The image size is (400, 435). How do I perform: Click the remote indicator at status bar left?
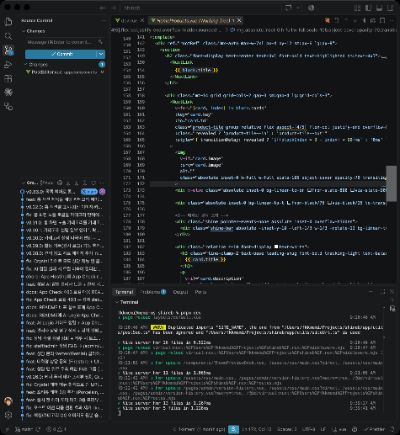6,429
